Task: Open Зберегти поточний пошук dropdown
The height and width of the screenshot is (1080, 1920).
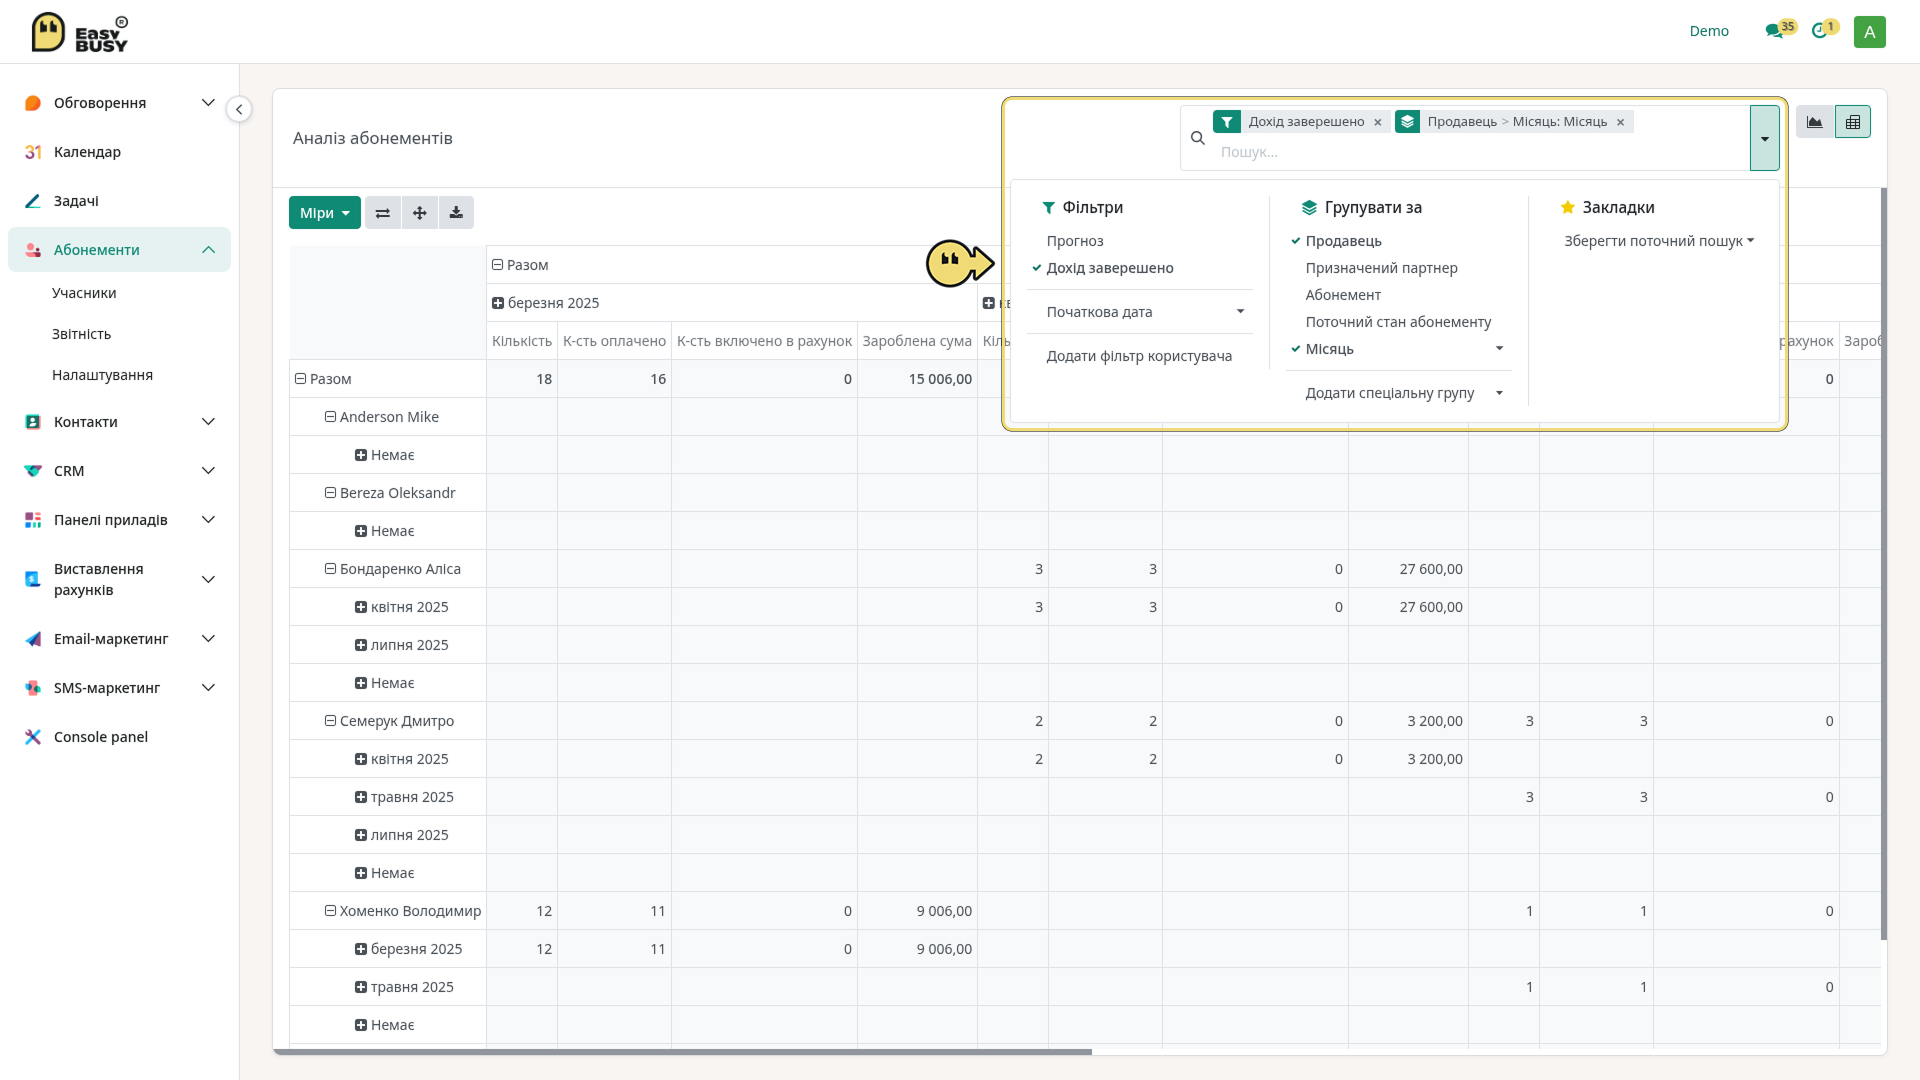Action: (x=1659, y=241)
